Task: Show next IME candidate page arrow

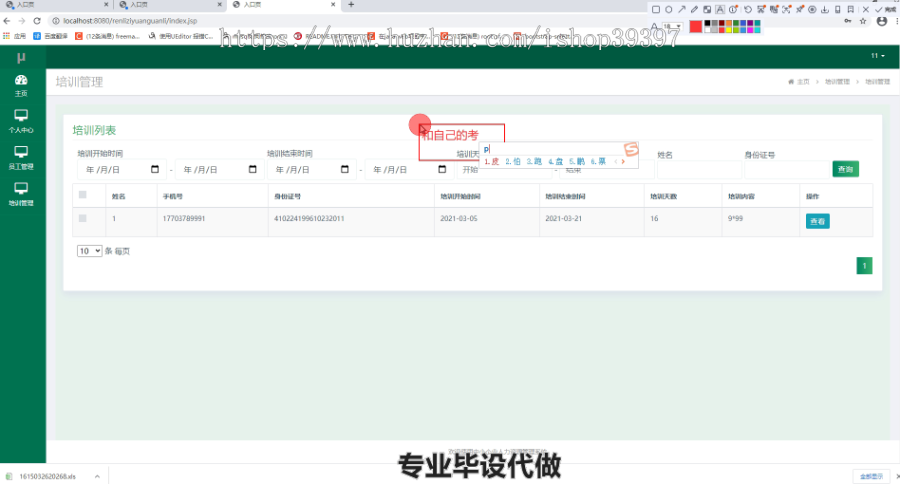Action: pos(623,161)
